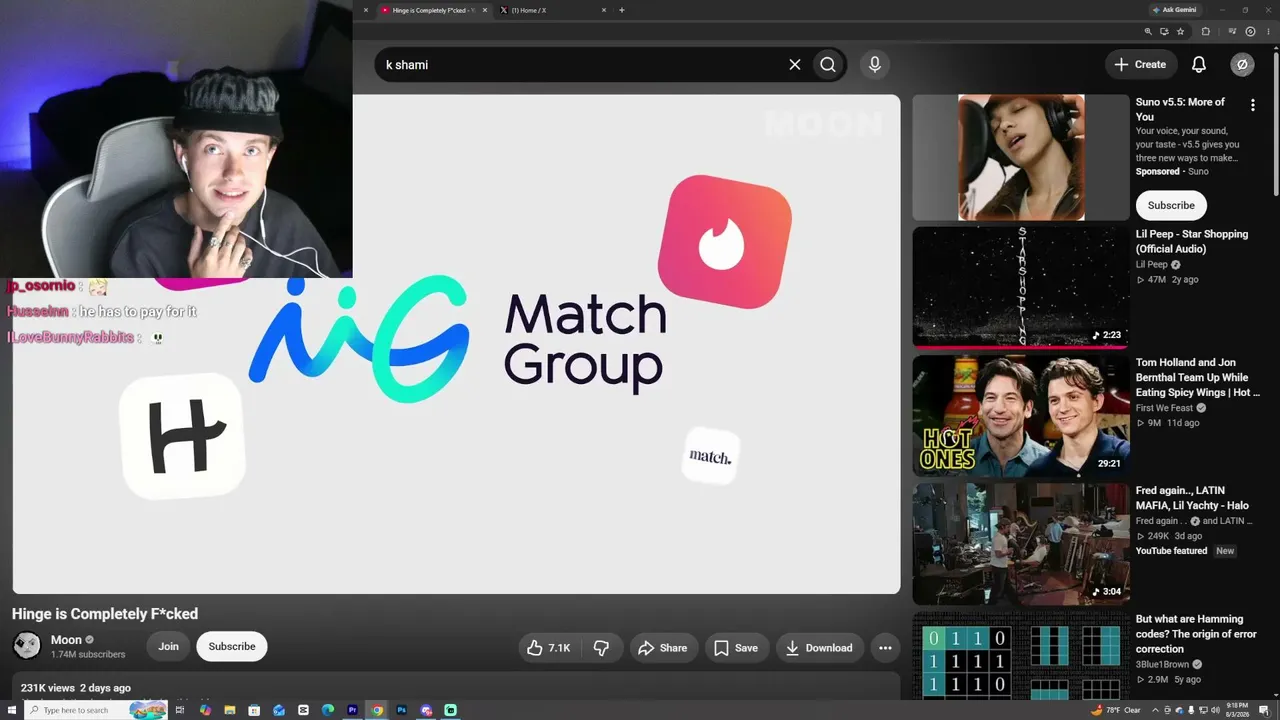Clear the YouTube search text with the X

pyautogui.click(x=795, y=65)
